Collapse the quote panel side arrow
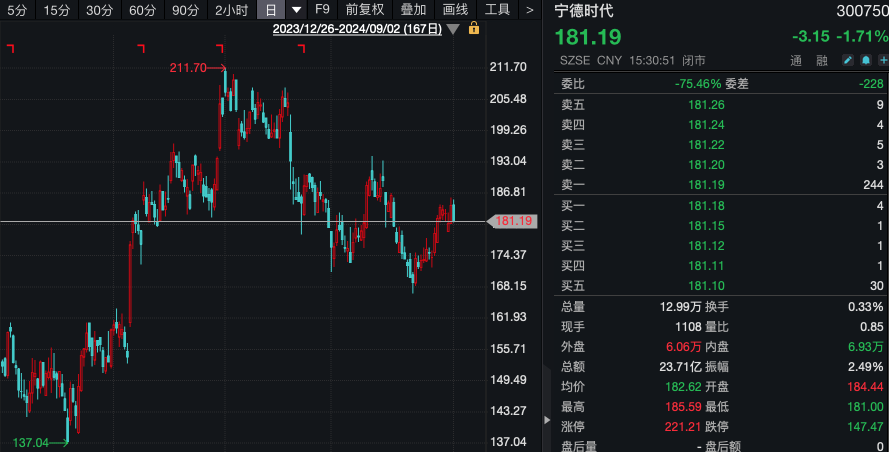Screen dimensions: 889x452 coord(547,420)
